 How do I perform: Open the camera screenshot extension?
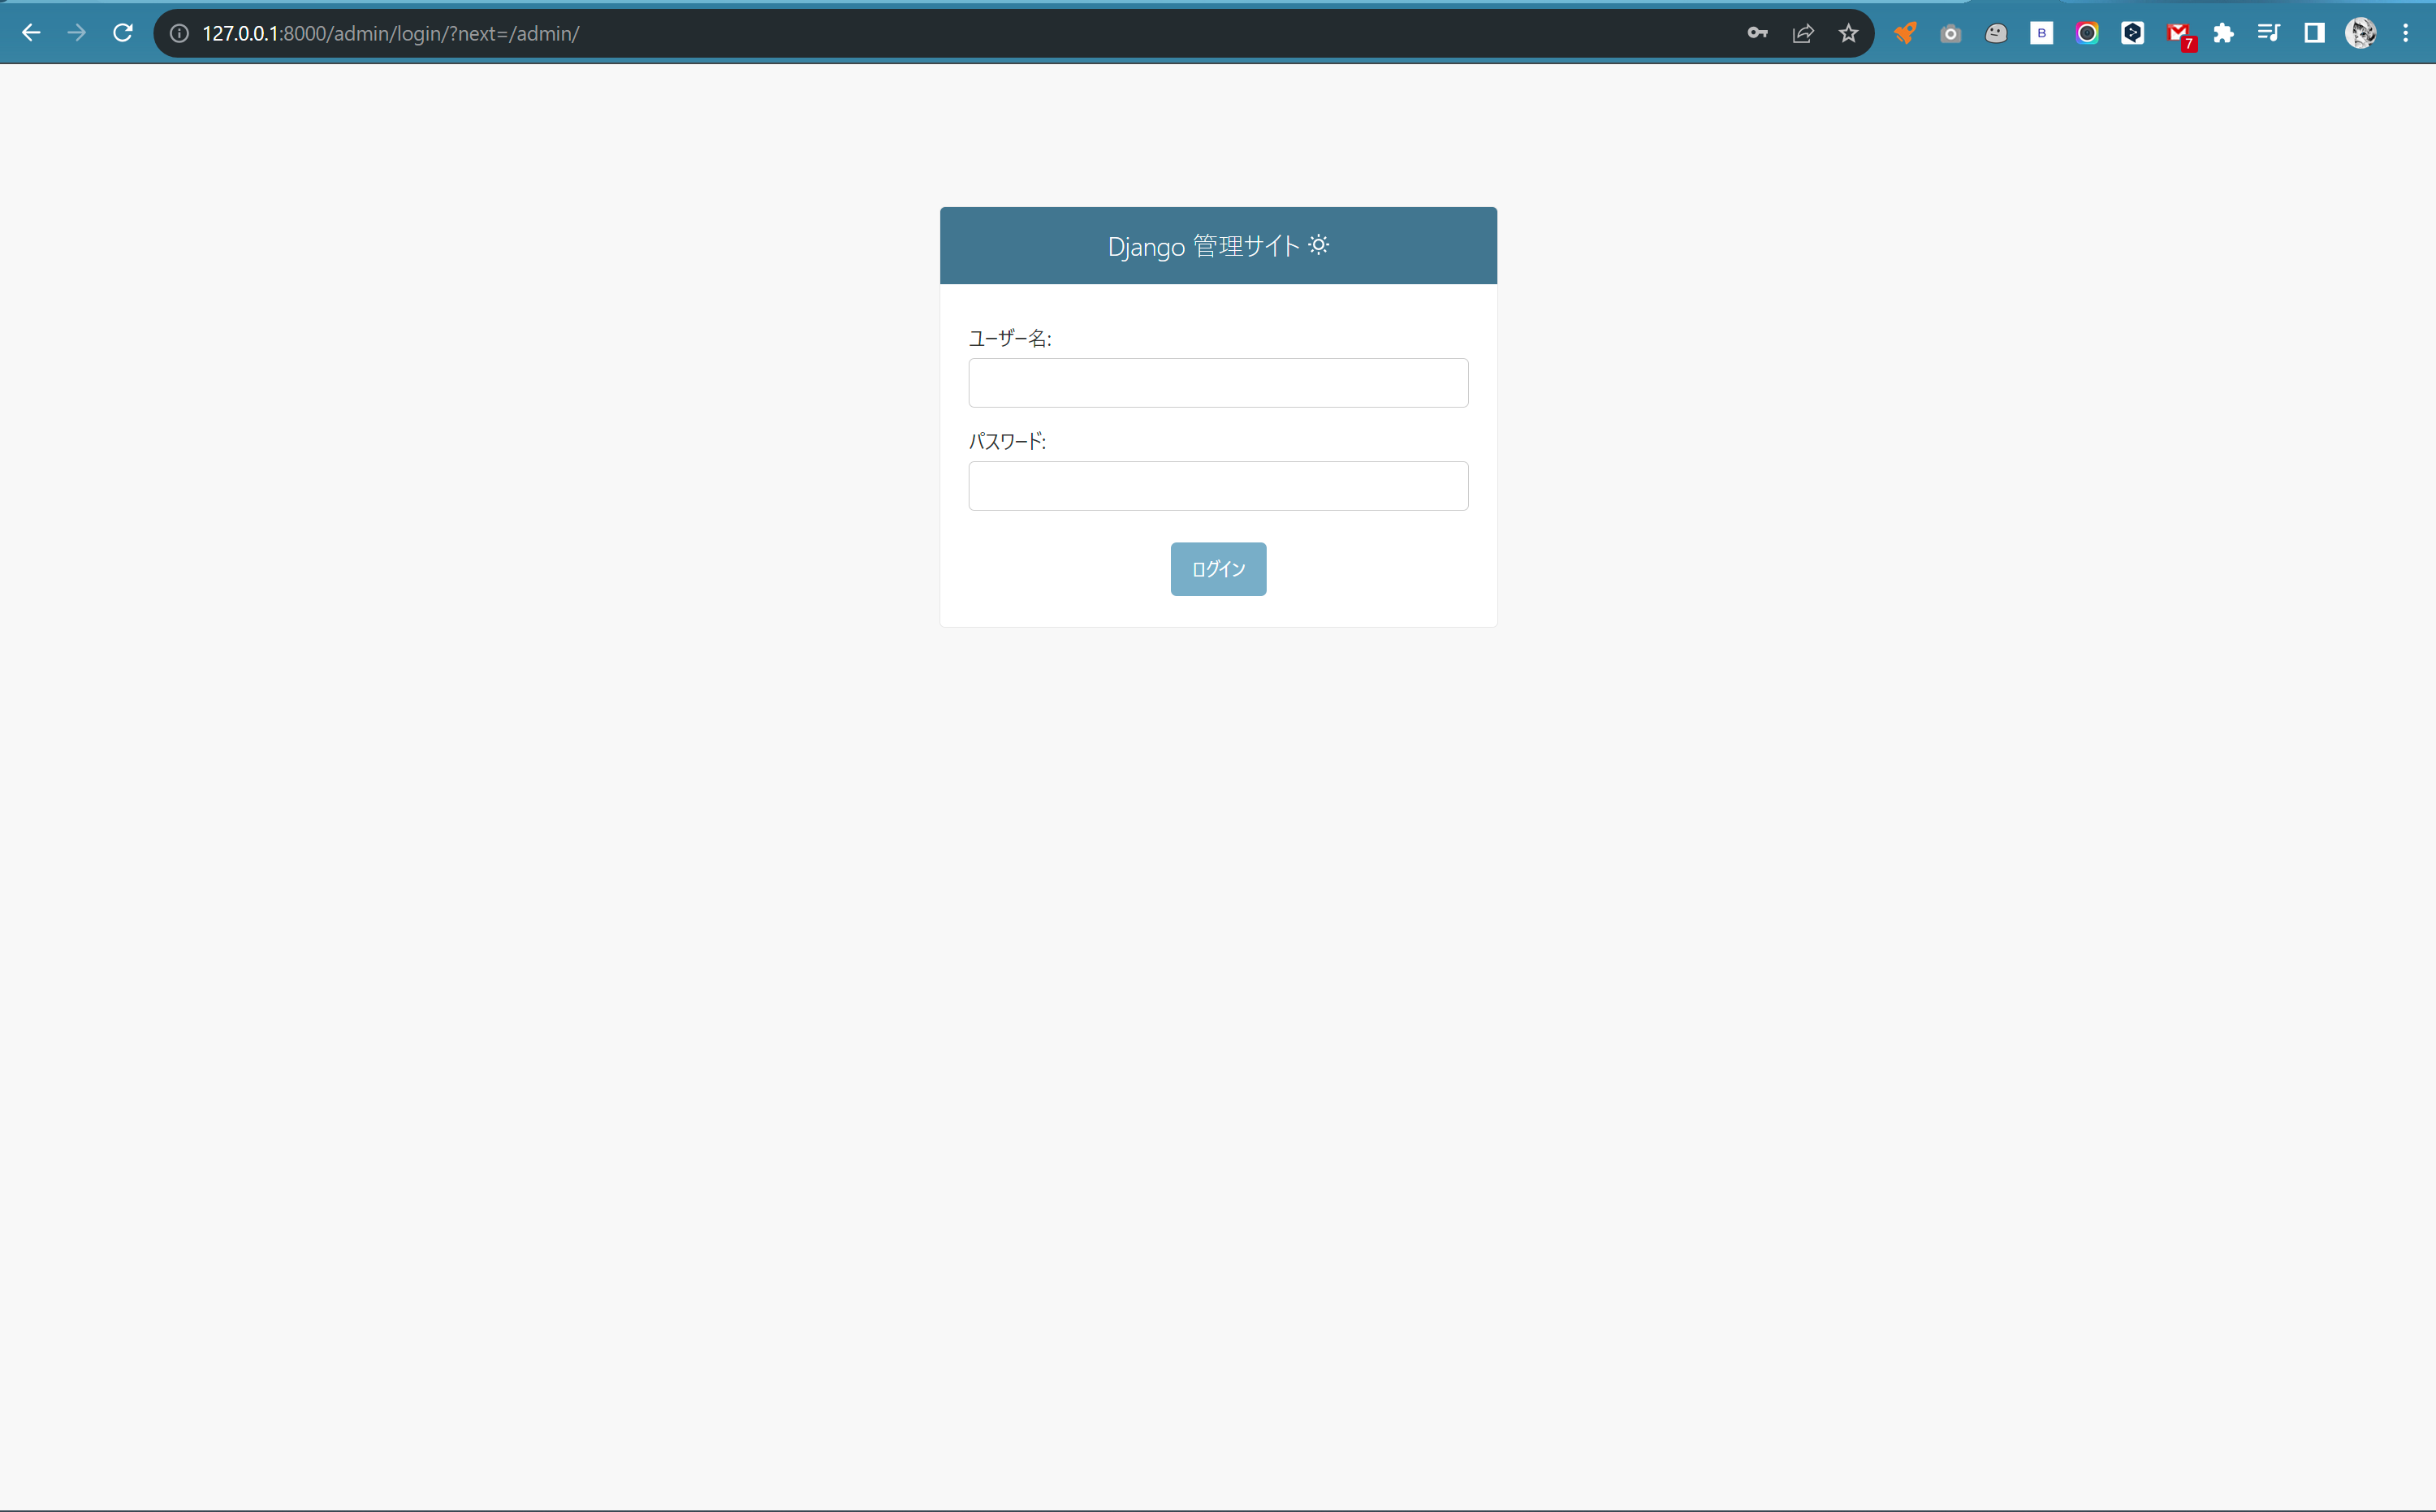click(x=1949, y=33)
